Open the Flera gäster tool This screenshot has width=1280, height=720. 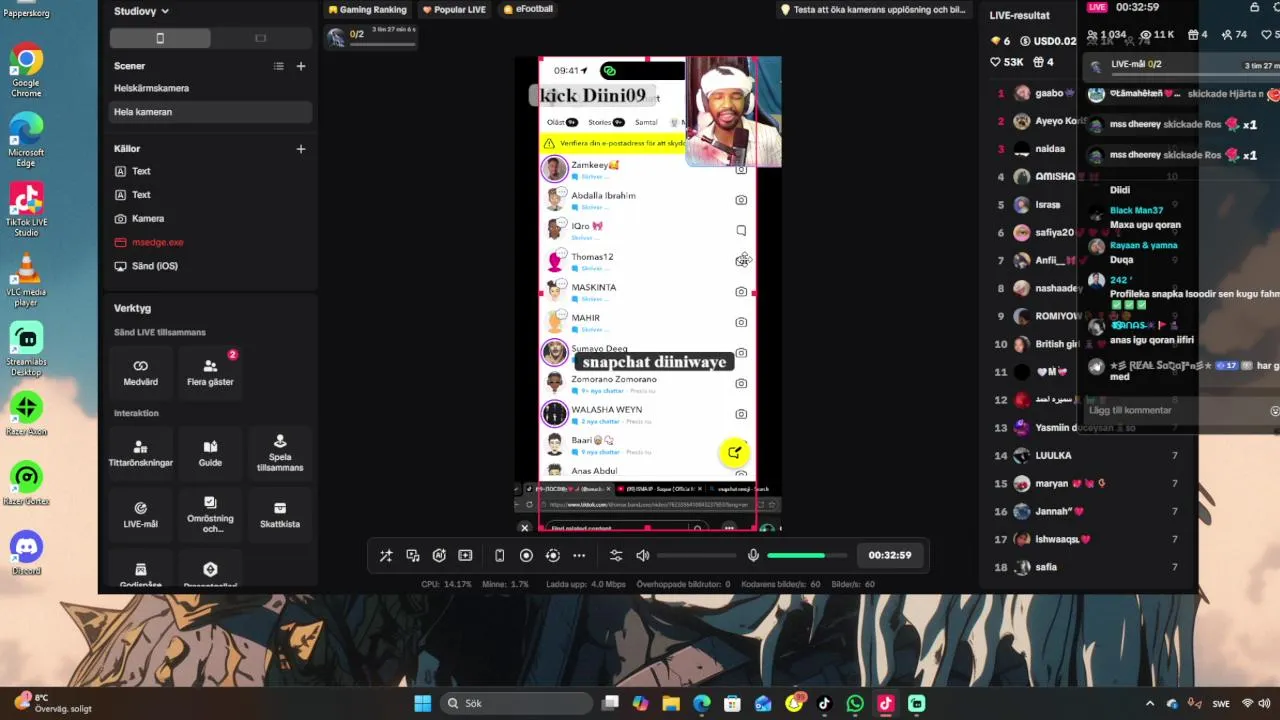(x=210, y=372)
